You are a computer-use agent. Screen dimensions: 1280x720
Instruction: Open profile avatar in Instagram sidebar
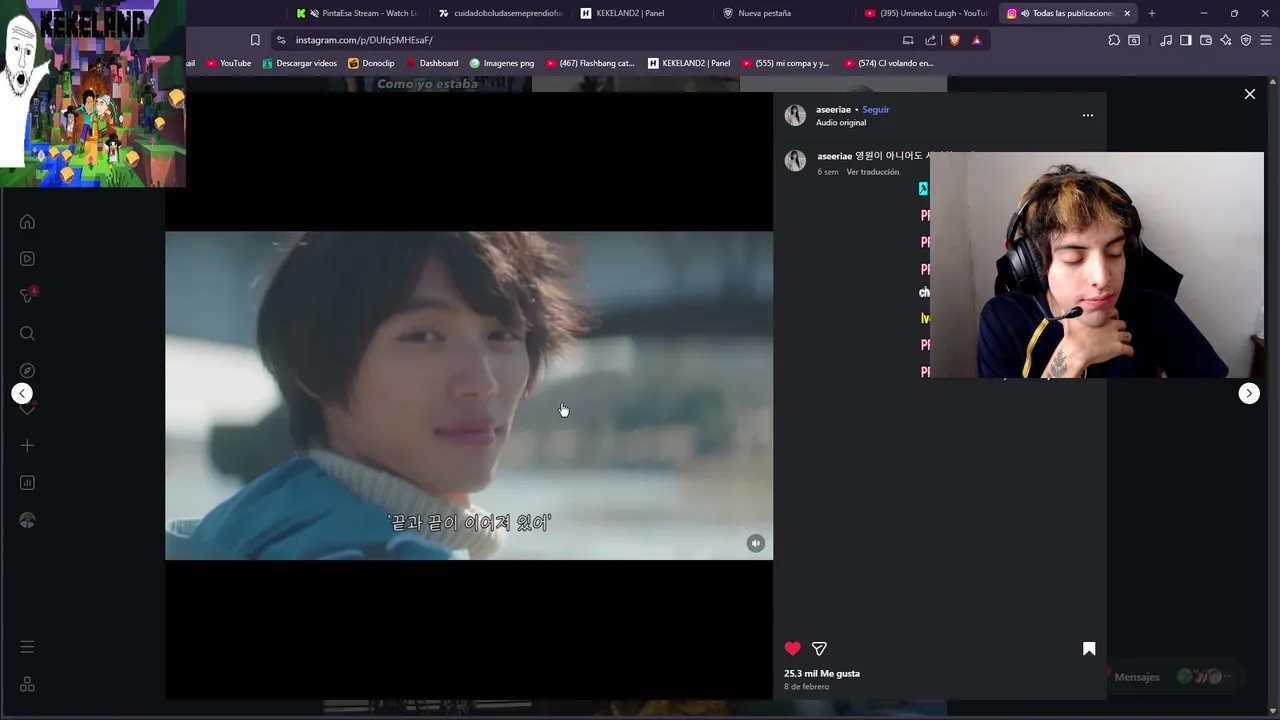(27, 520)
